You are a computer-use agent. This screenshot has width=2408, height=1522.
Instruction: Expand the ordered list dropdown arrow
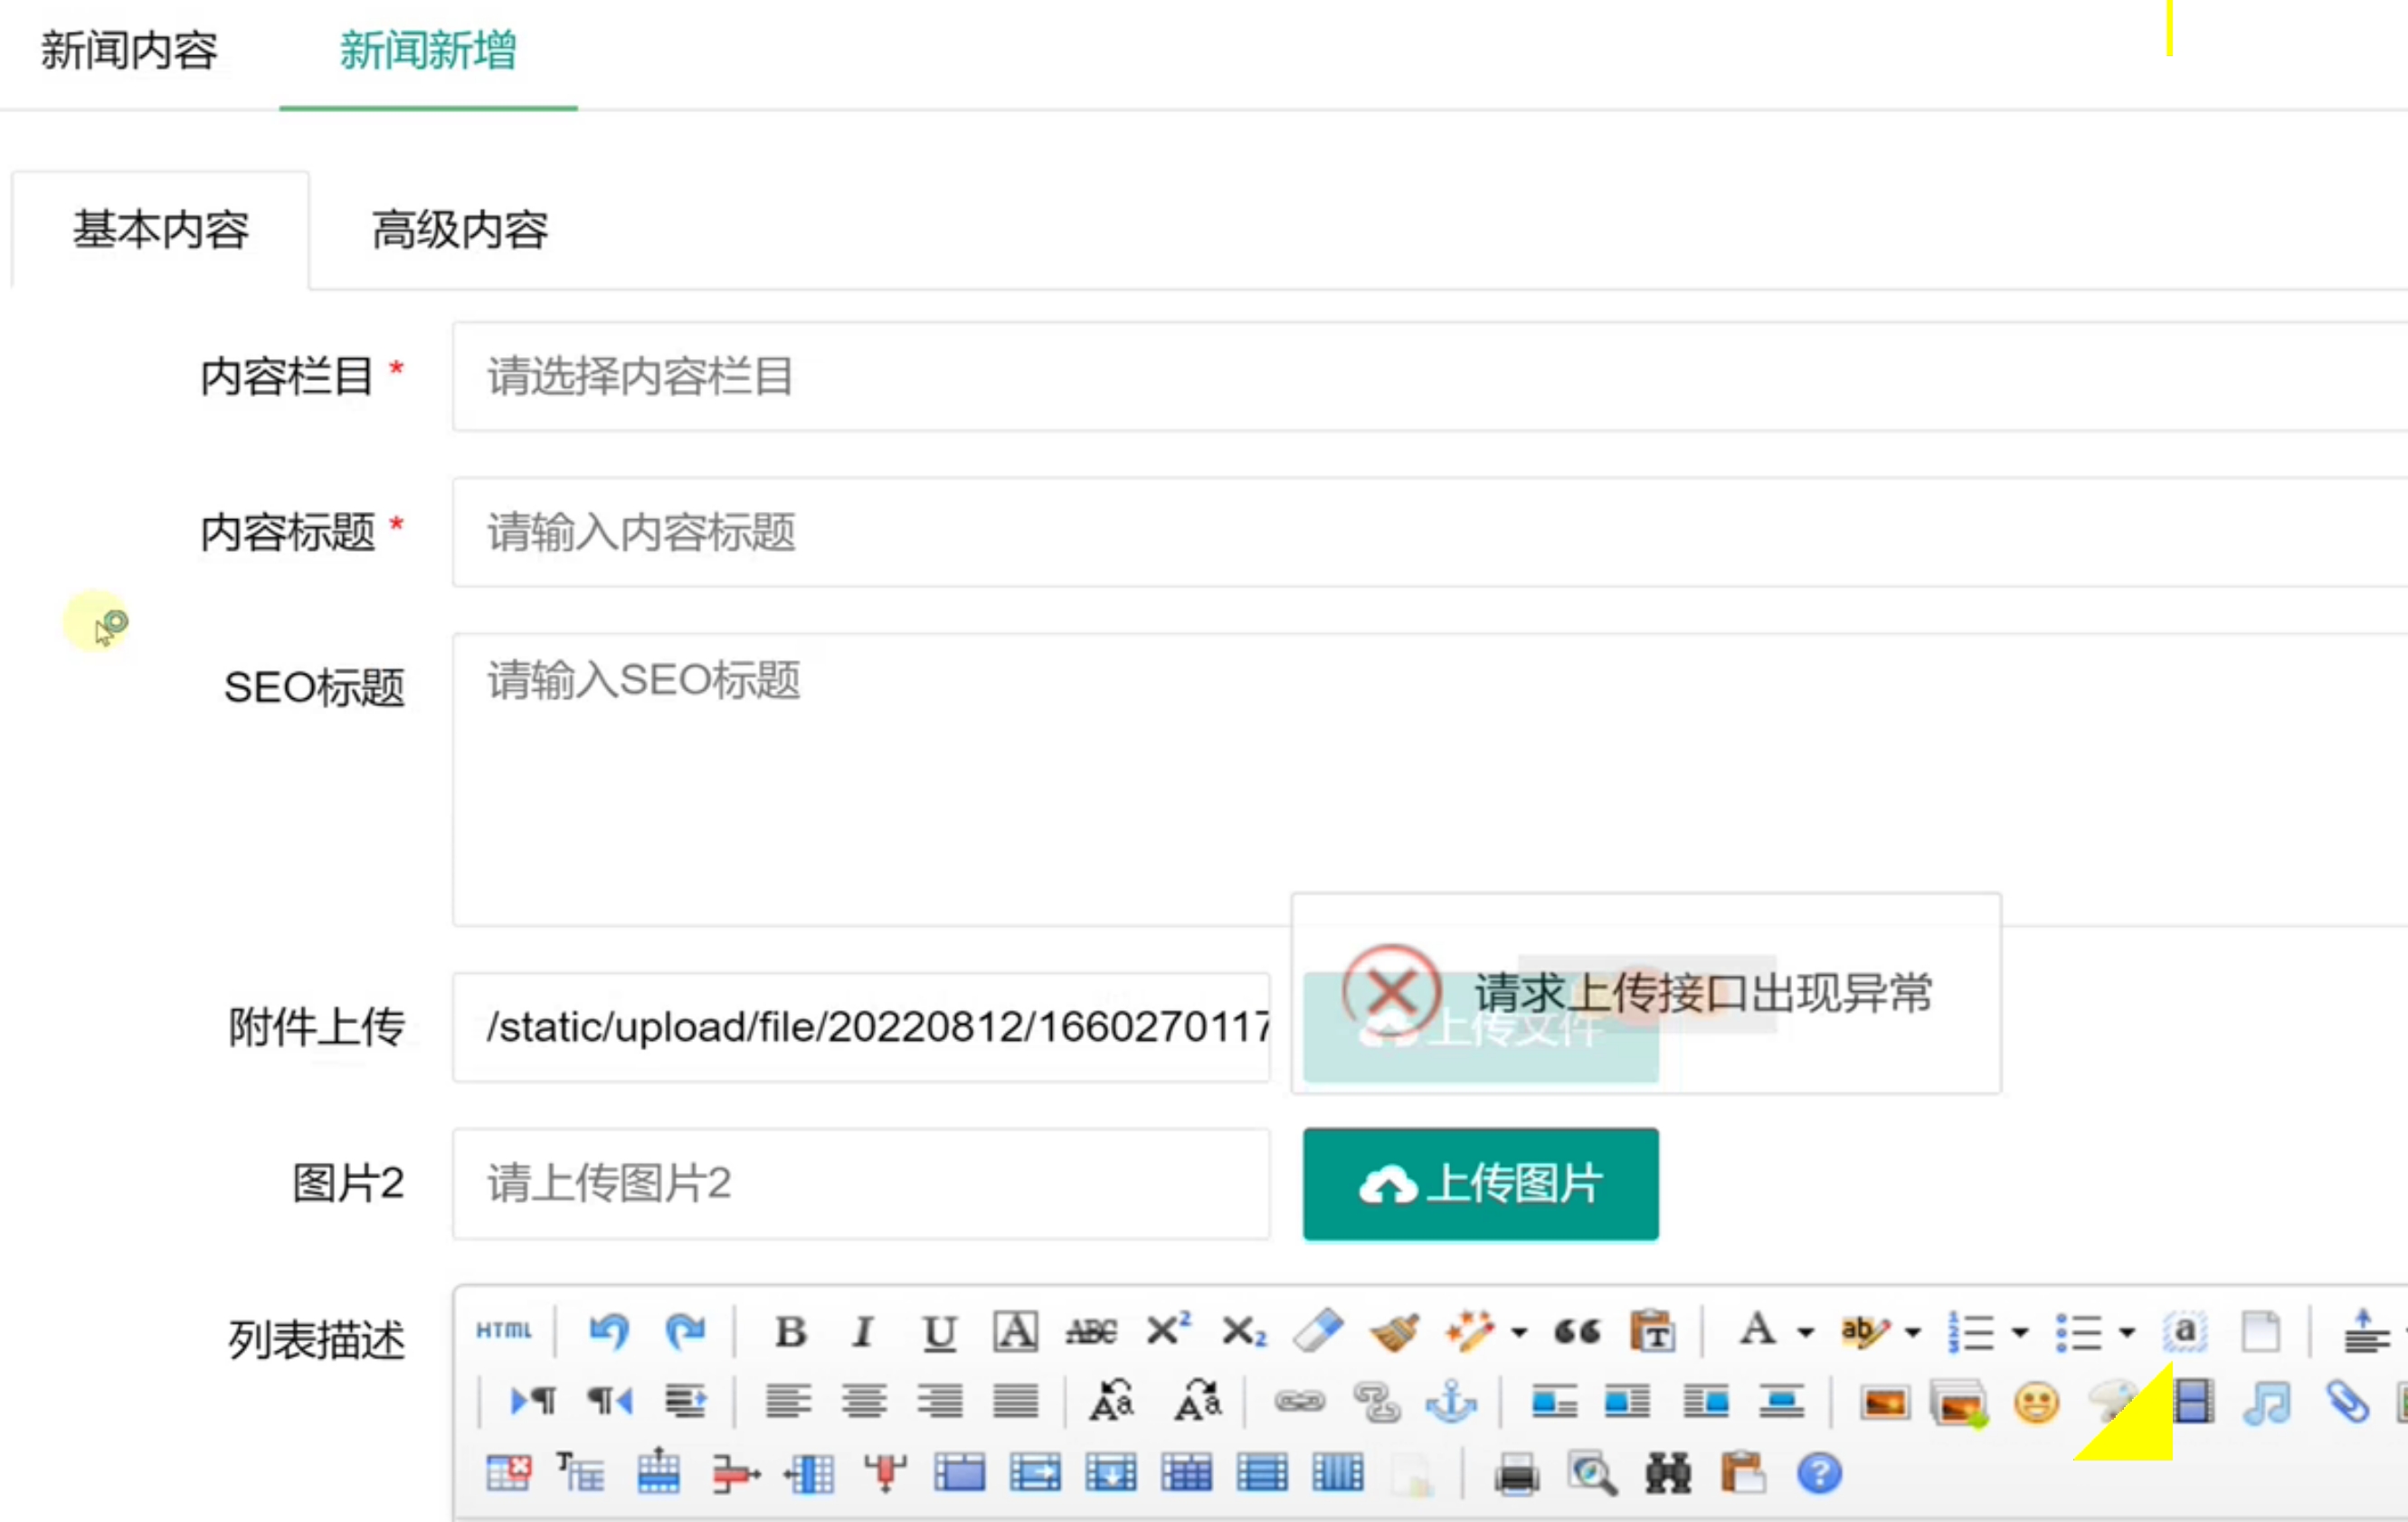[2020, 1332]
